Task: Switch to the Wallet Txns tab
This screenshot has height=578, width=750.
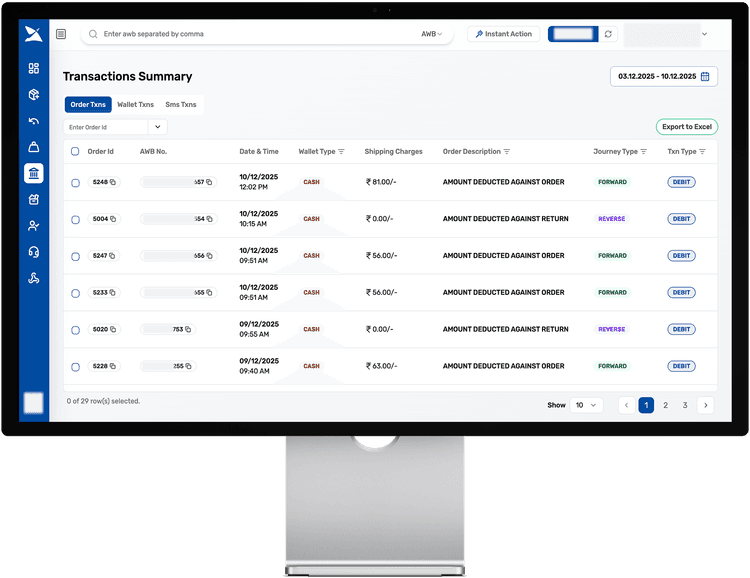Action: pyautogui.click(x=135, y=104)
